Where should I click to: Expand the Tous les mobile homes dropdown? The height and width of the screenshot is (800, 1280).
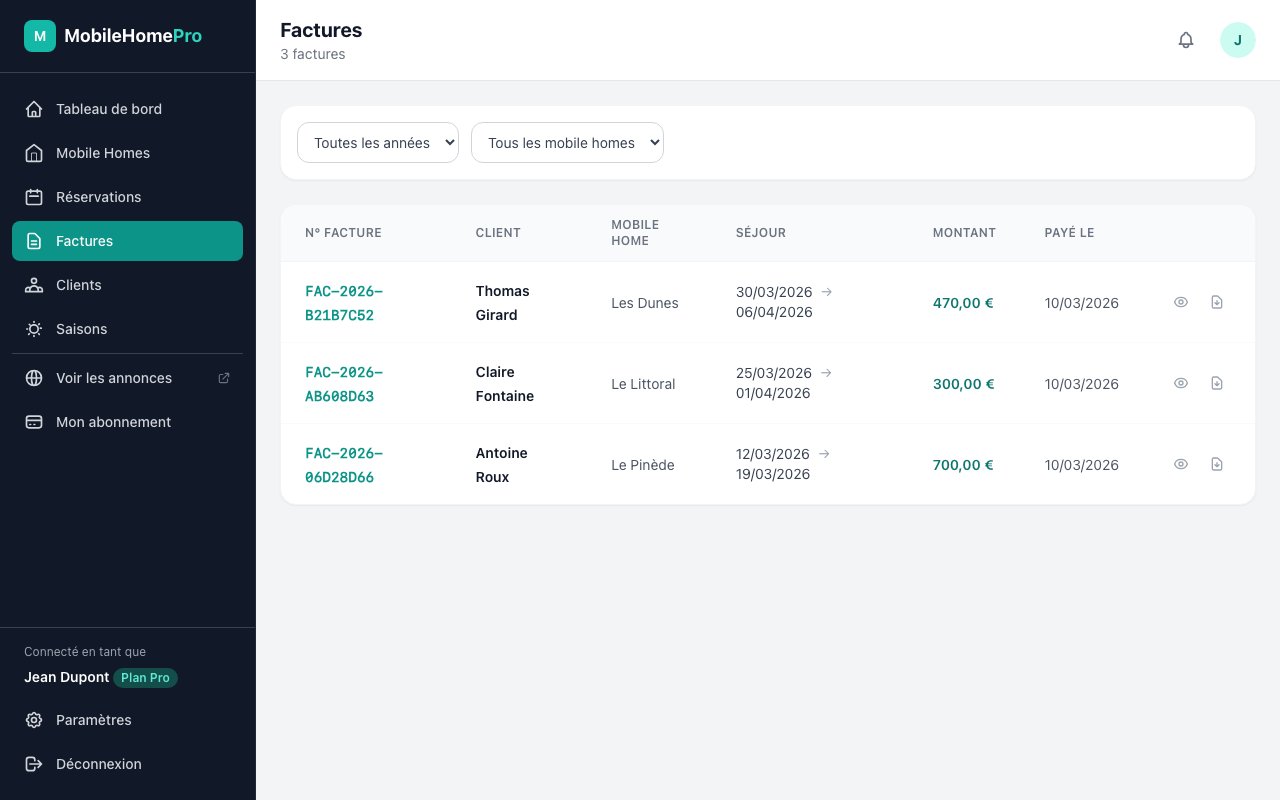pyautogui.click(x=567, y=143)
